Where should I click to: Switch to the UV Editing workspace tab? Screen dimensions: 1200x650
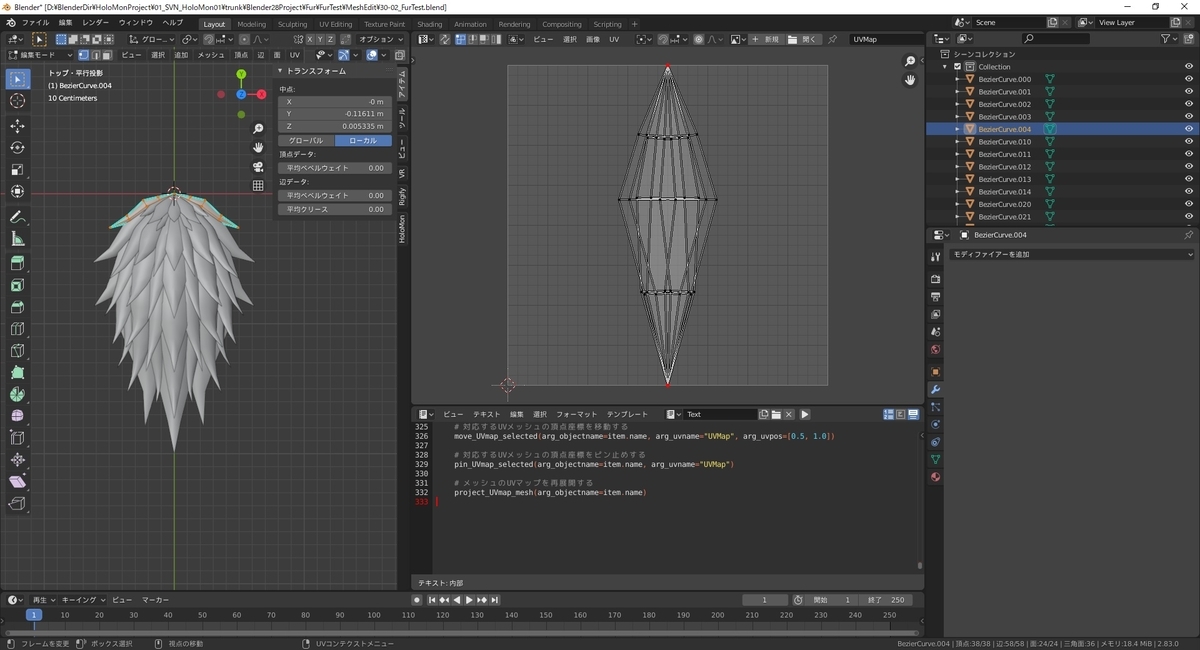tap(336, 24)
